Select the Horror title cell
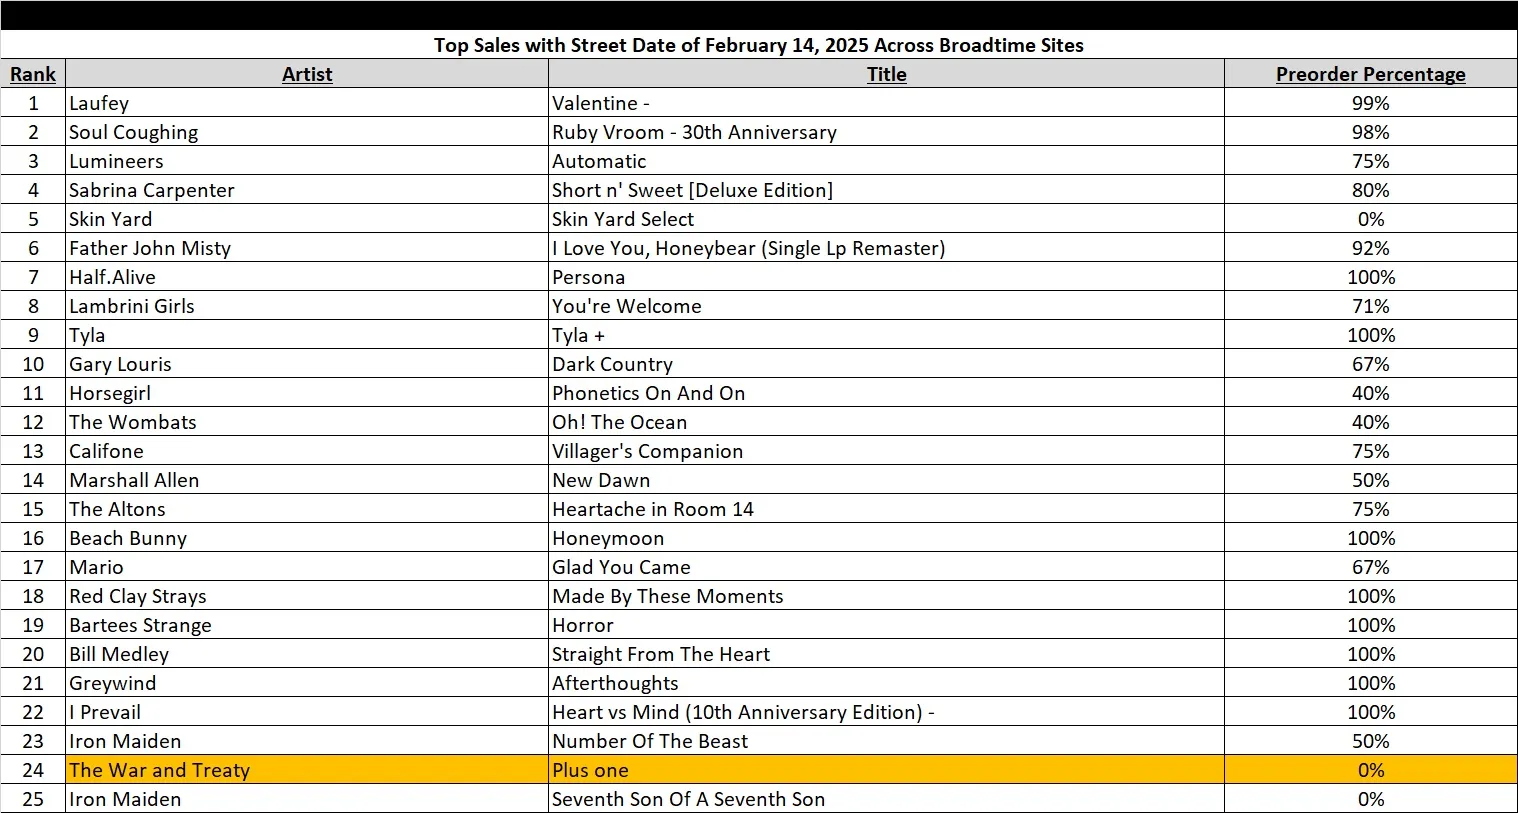 [x=886, y=625]
